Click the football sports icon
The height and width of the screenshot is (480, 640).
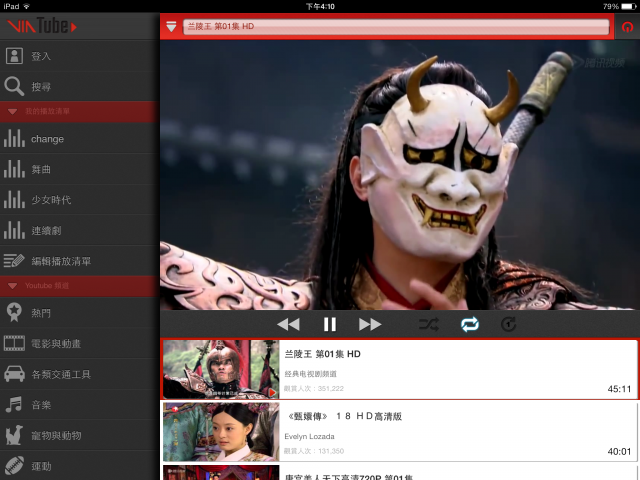14,466
